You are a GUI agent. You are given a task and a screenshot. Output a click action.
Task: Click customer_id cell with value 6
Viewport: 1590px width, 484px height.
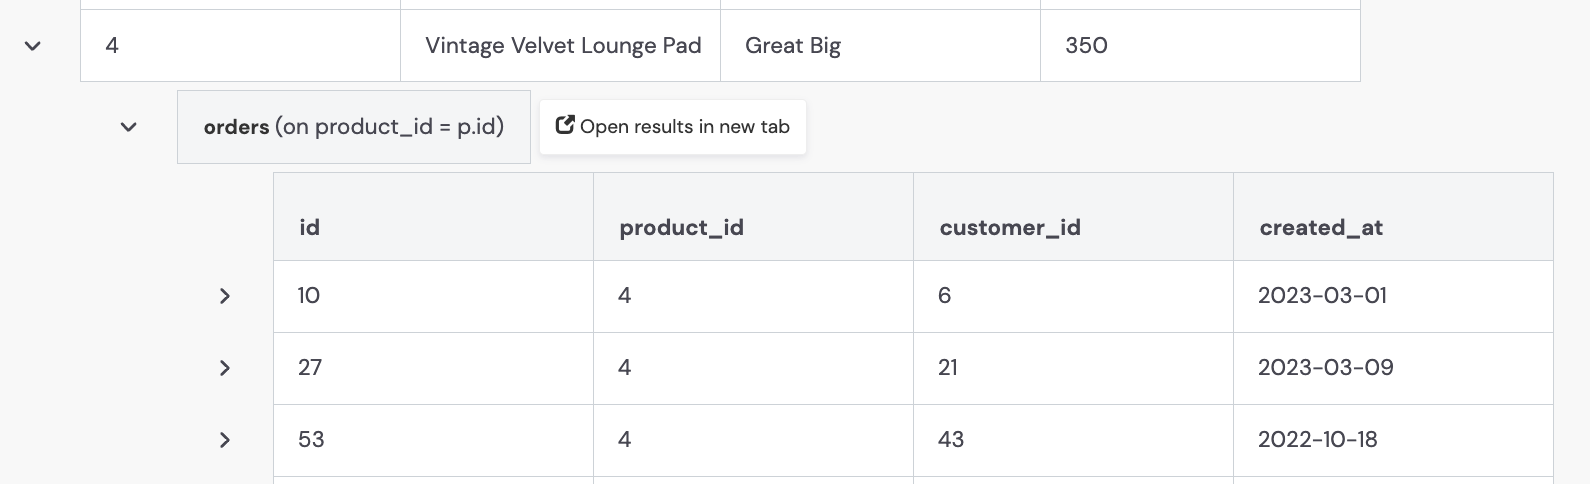(1073, 296)
